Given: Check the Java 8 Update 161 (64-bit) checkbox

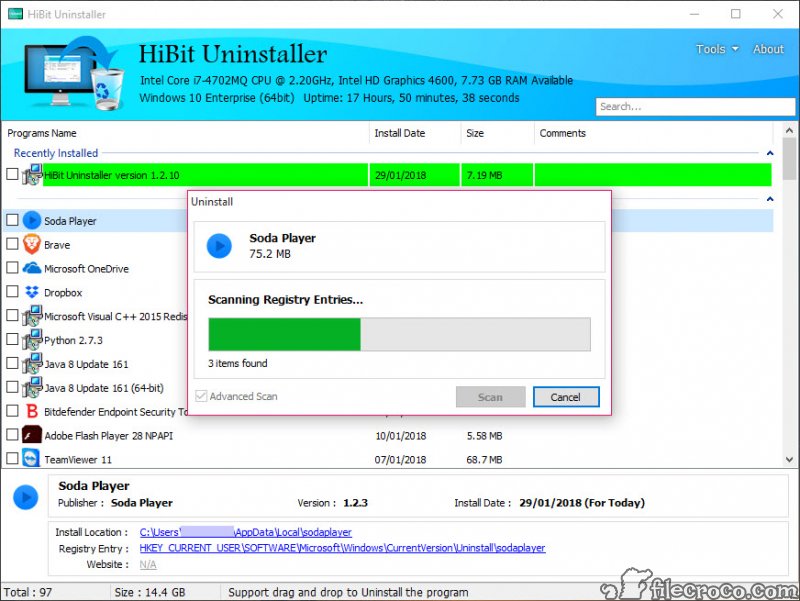Looking at the screenshot, I should click(x=12, y=387).
